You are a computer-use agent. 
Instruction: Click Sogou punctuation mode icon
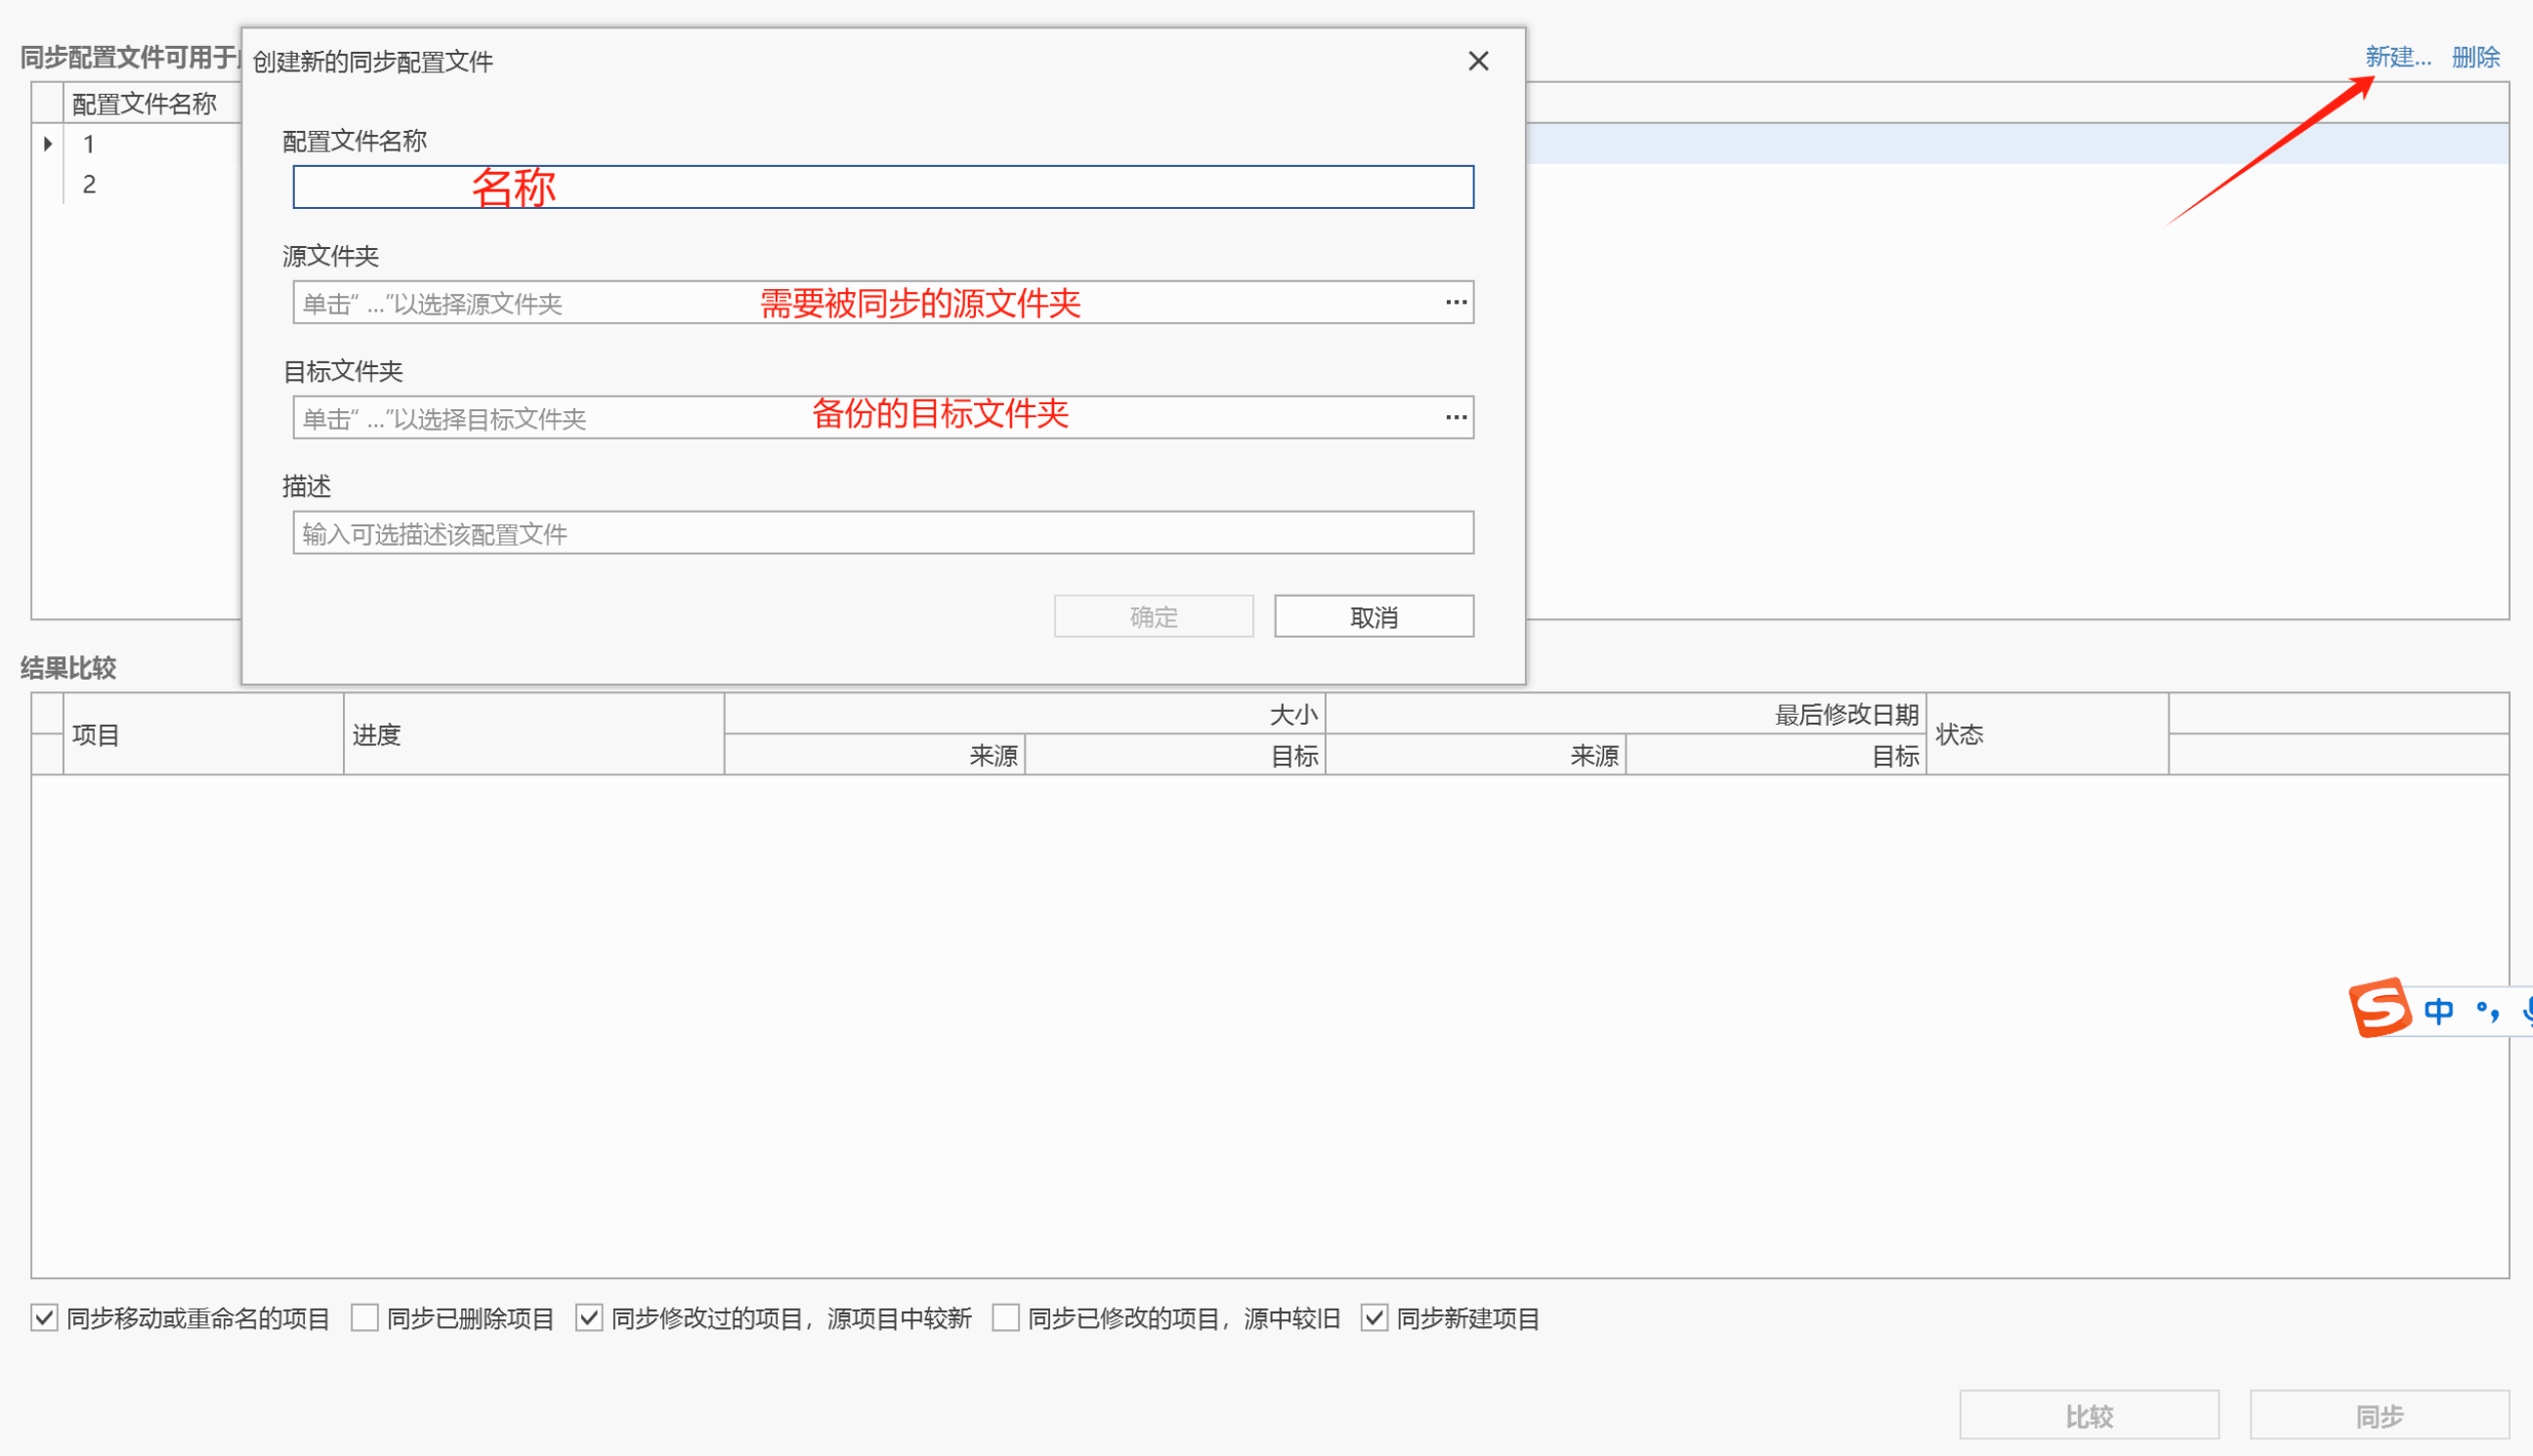[x=2487, y=1011]
